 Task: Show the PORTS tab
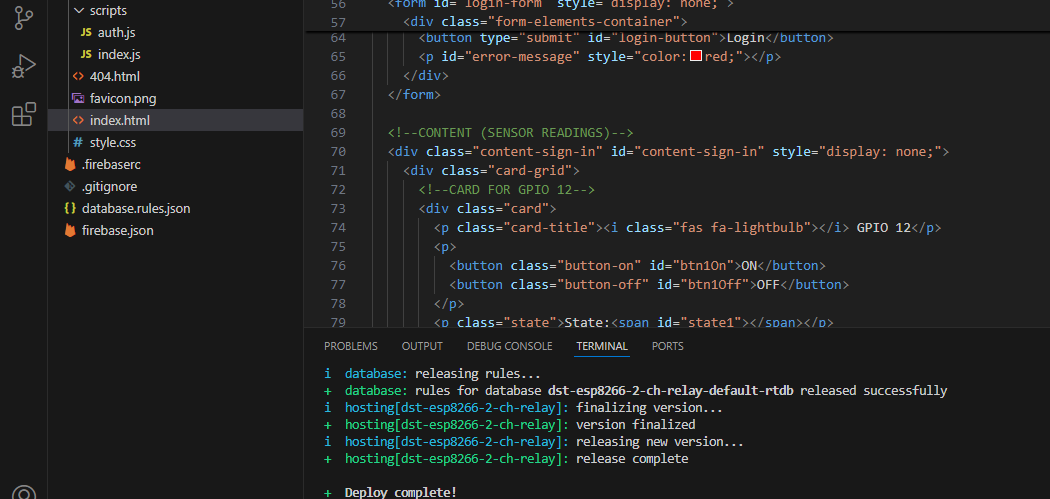668,346
